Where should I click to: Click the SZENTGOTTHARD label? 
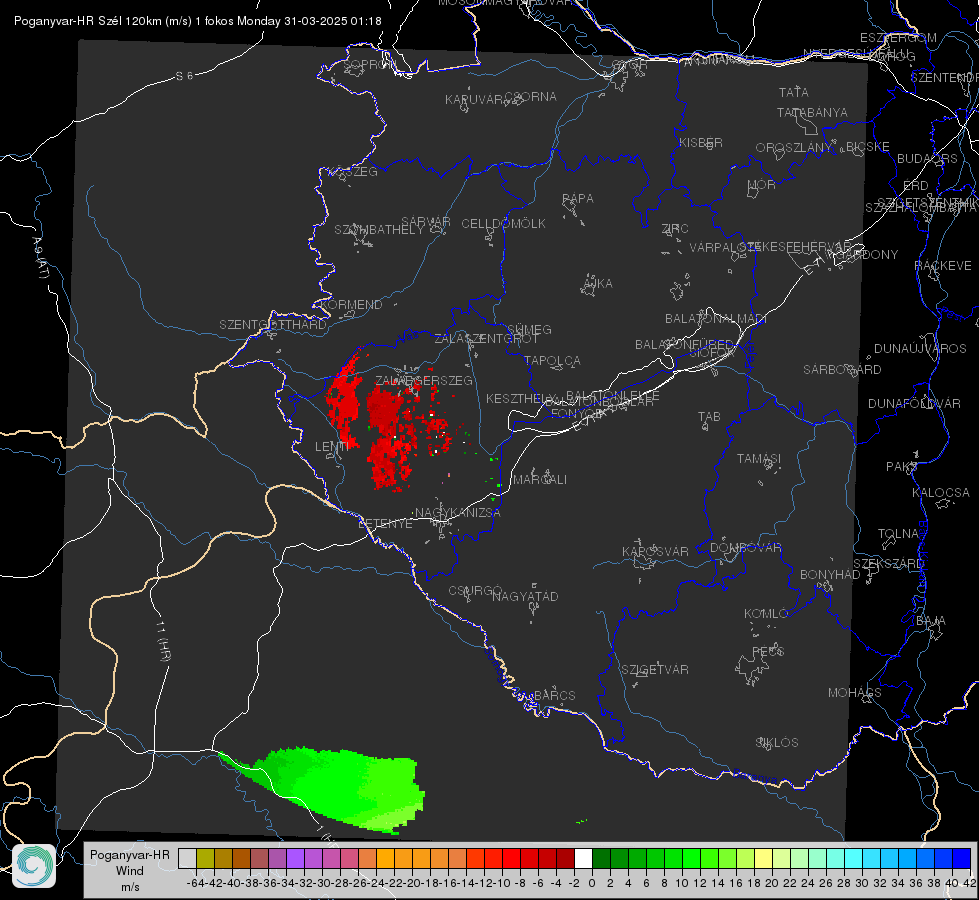(273, 325)
